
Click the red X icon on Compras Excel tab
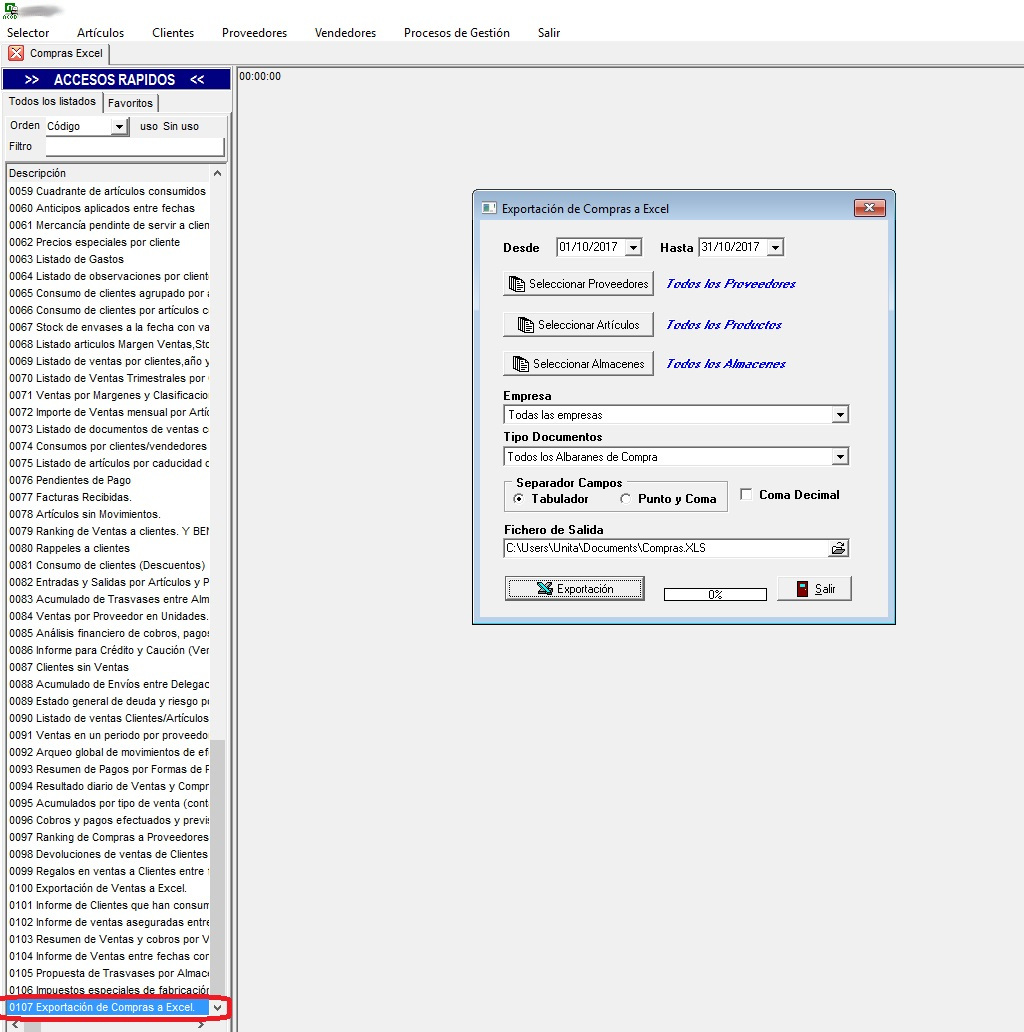pos(16,53)
